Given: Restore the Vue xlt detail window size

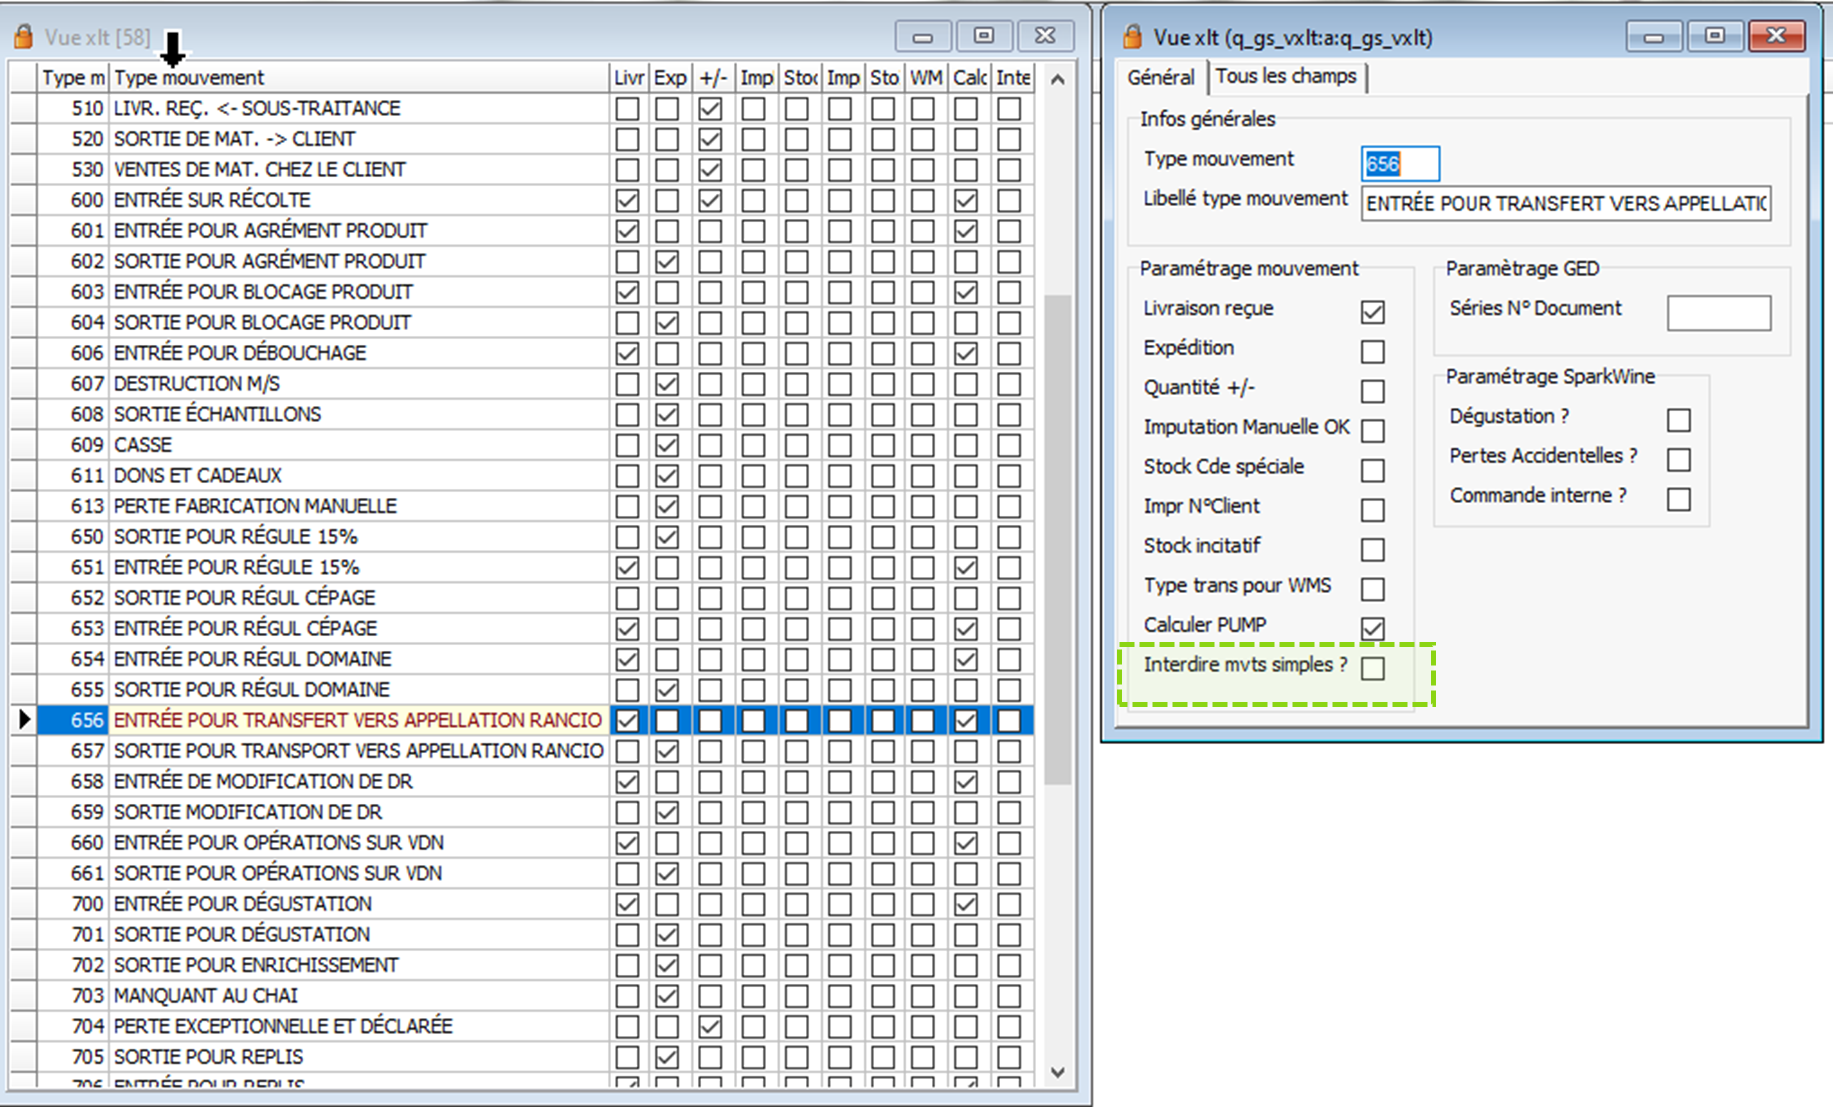Looking at the screenshot, I should [1715, 36].
